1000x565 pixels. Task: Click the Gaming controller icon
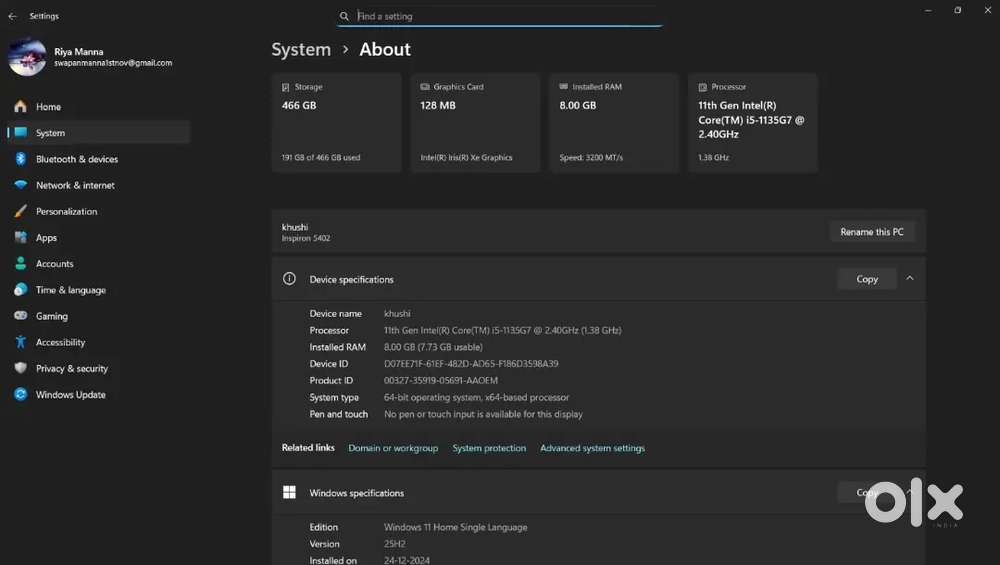pos(20,316)
